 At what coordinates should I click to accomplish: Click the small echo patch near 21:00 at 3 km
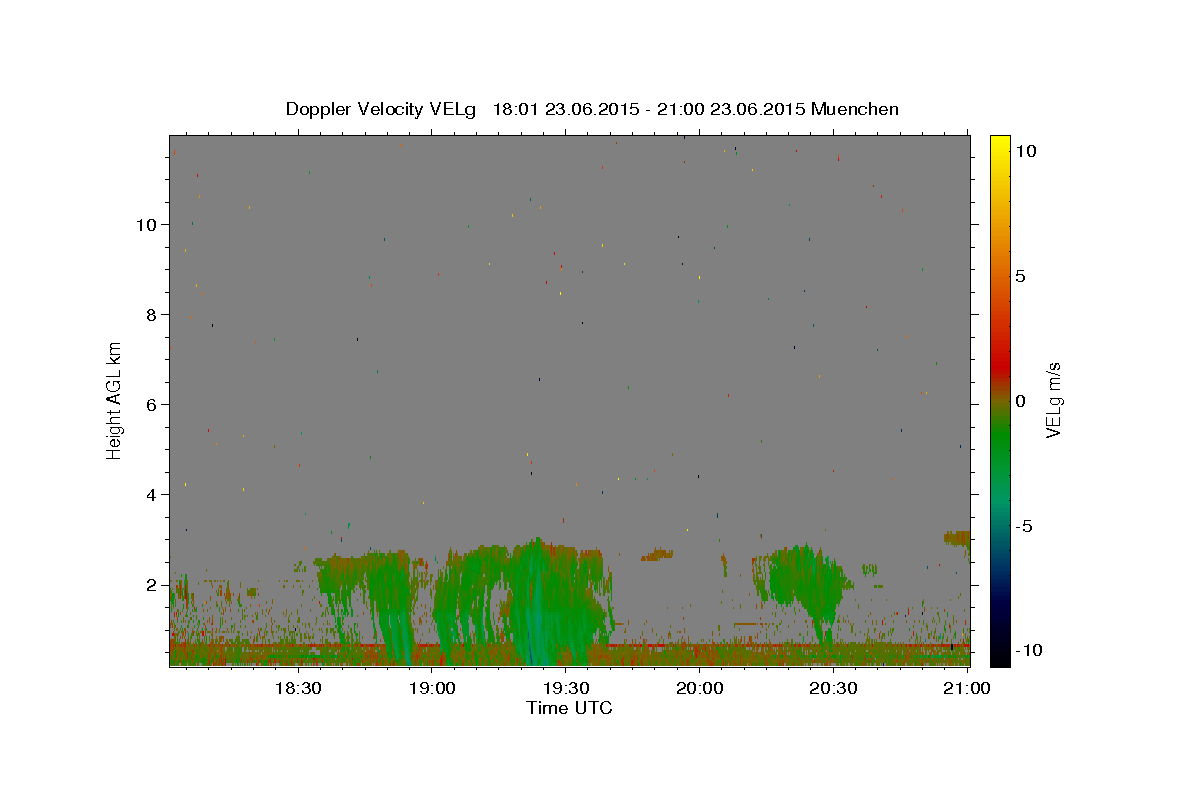pos(957,538)
